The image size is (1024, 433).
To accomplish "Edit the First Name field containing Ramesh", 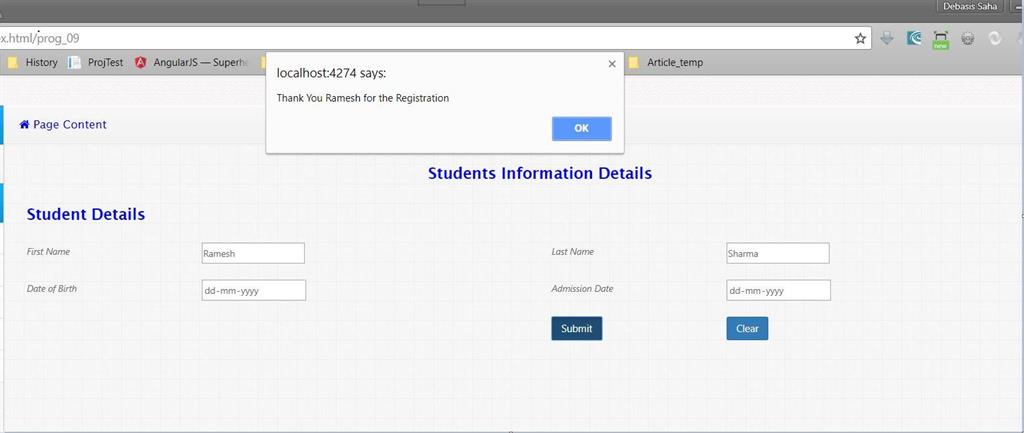I will [253, 253].
